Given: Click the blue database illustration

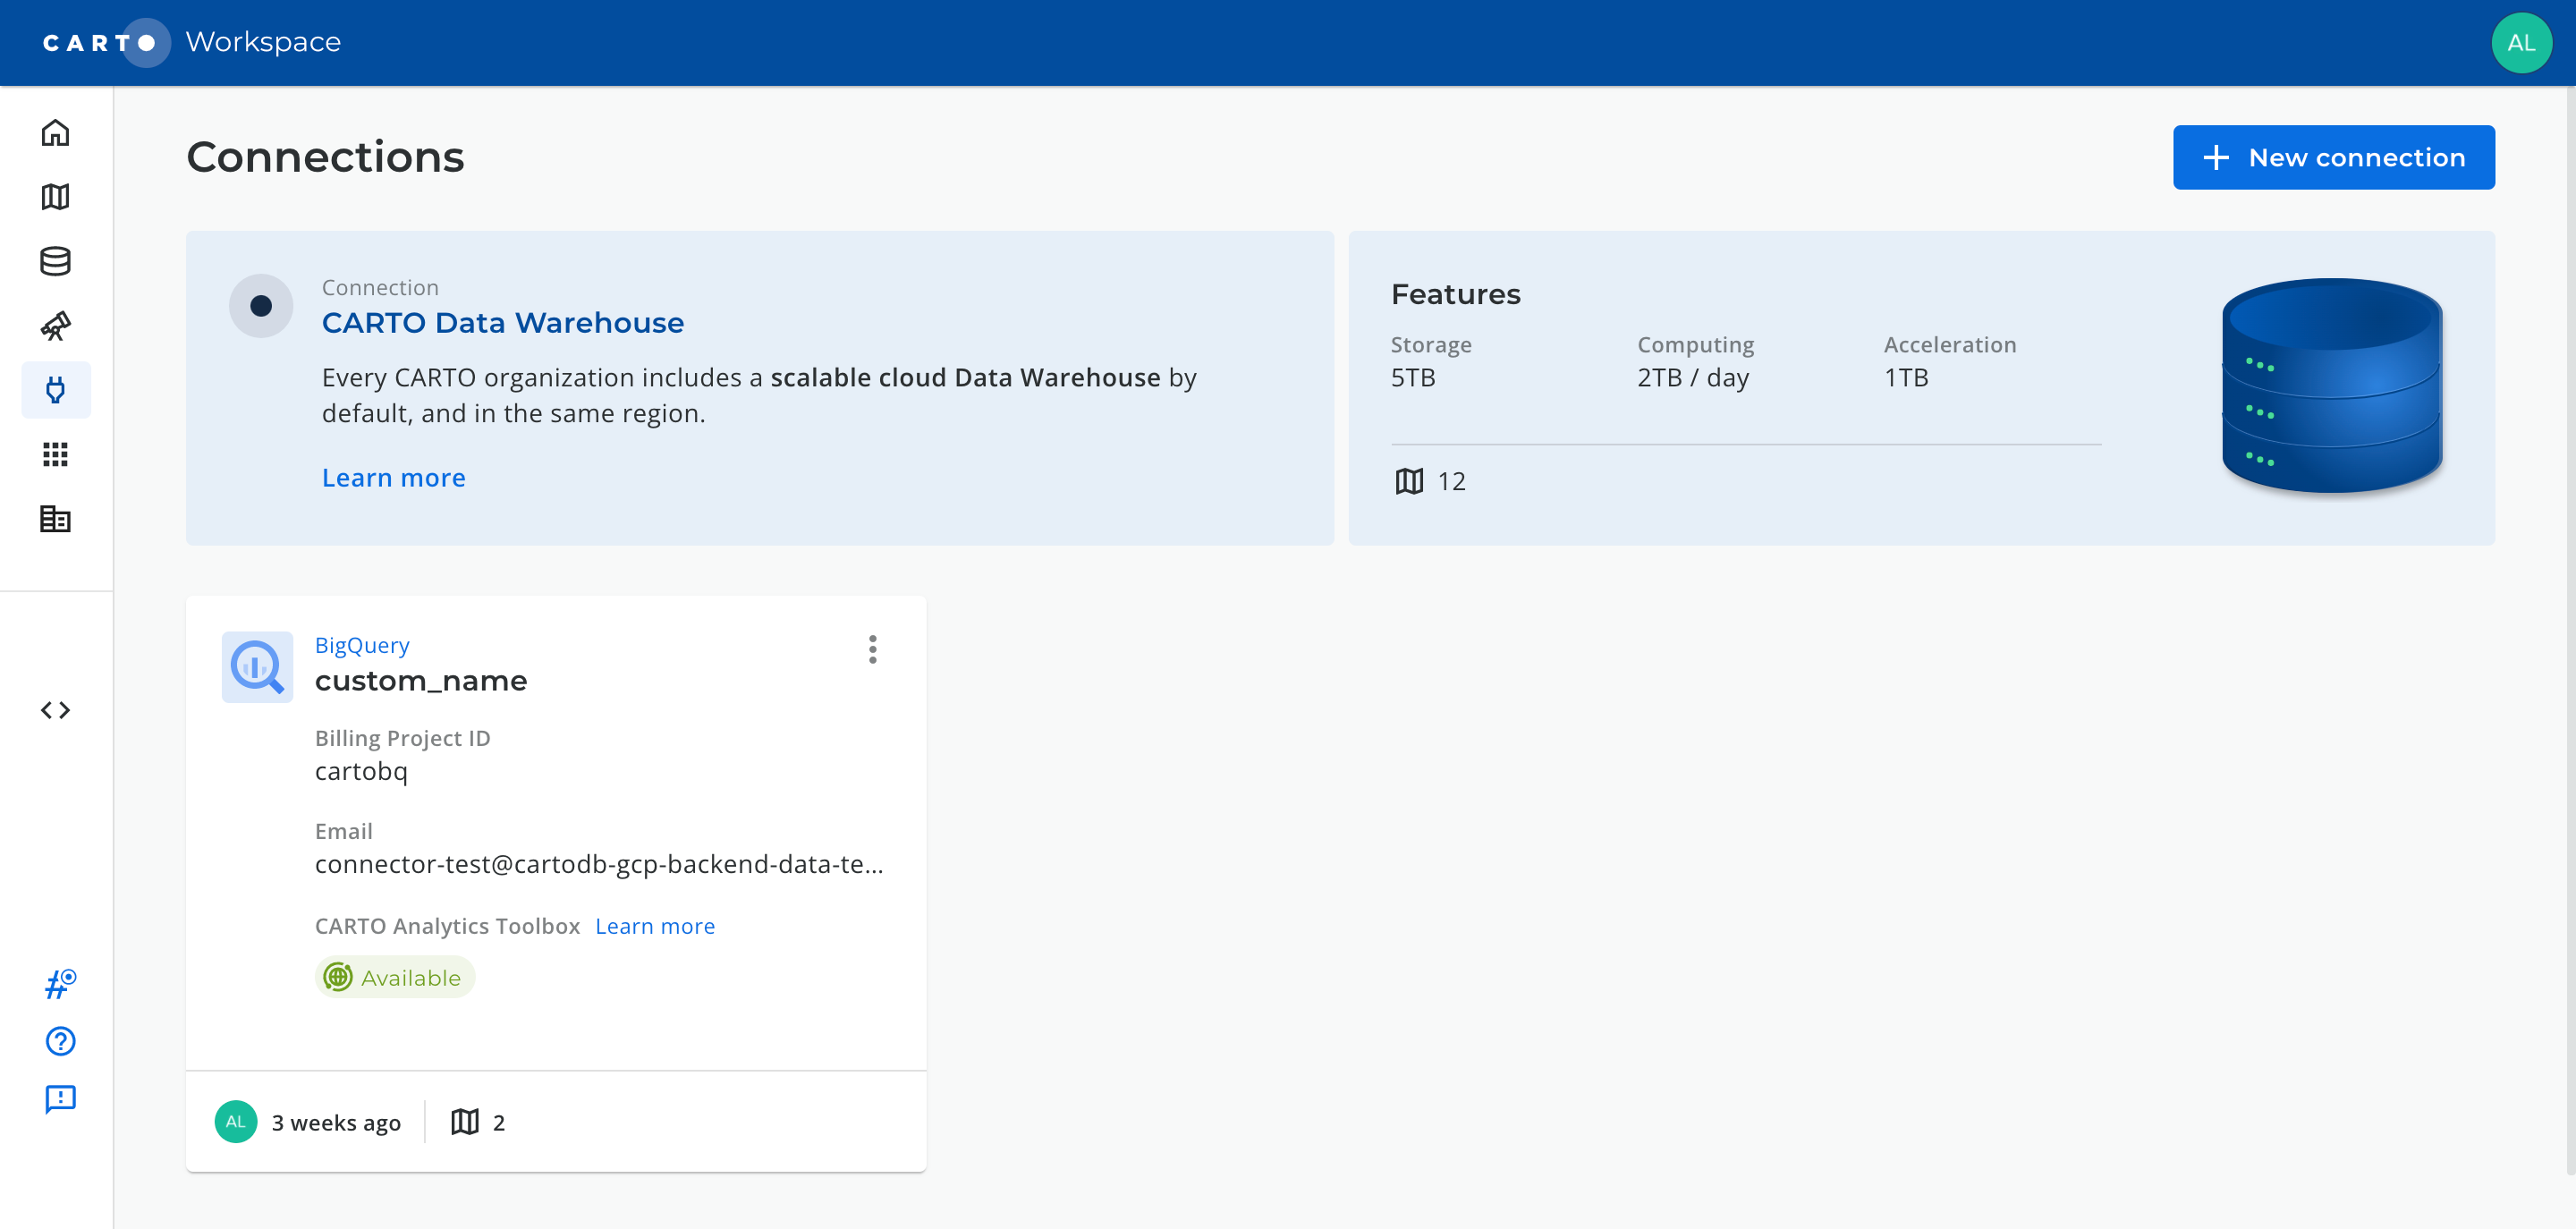Looking at the screenshot, I should click(x=2332, y=386).
